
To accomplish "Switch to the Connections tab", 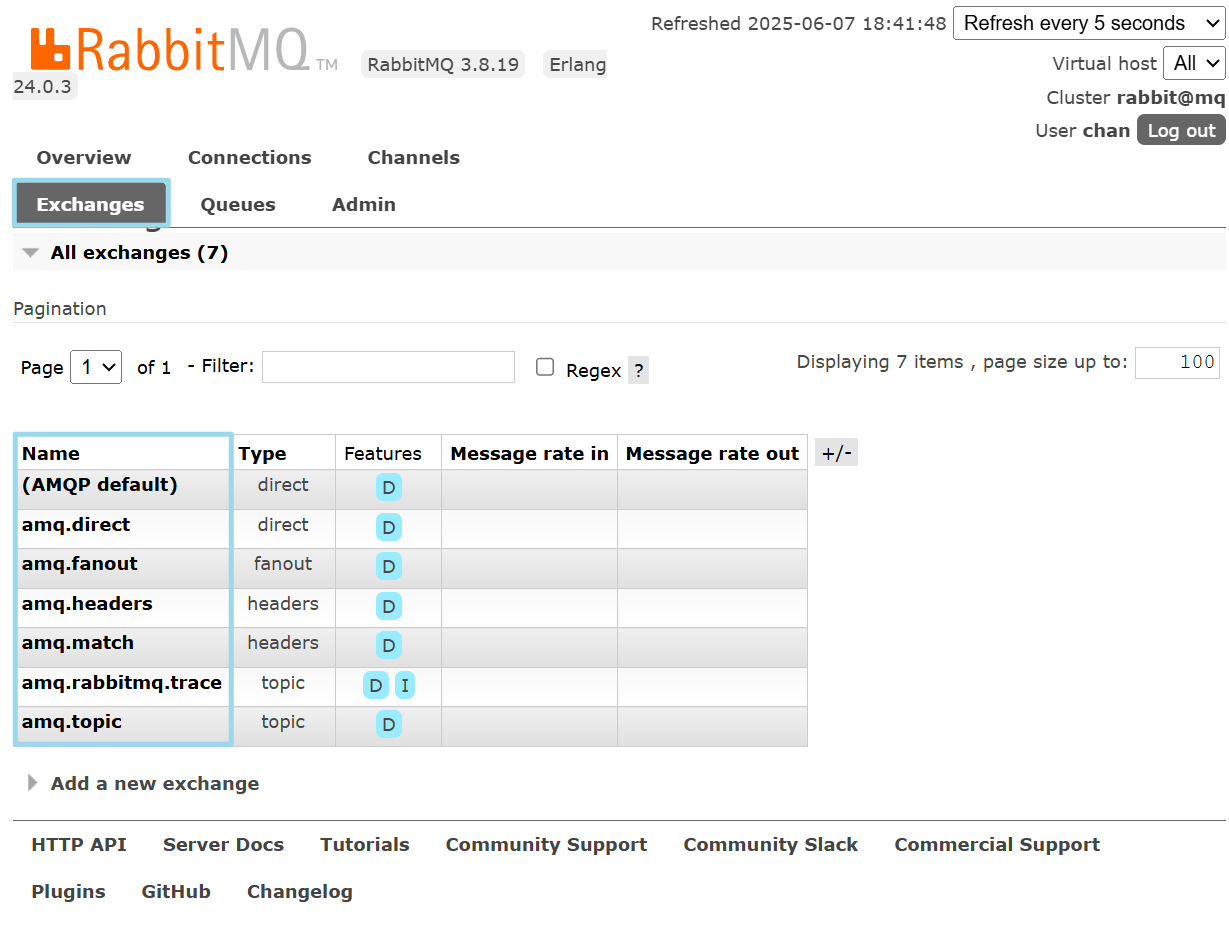I will pyautogui.click(x=250, y=158).
